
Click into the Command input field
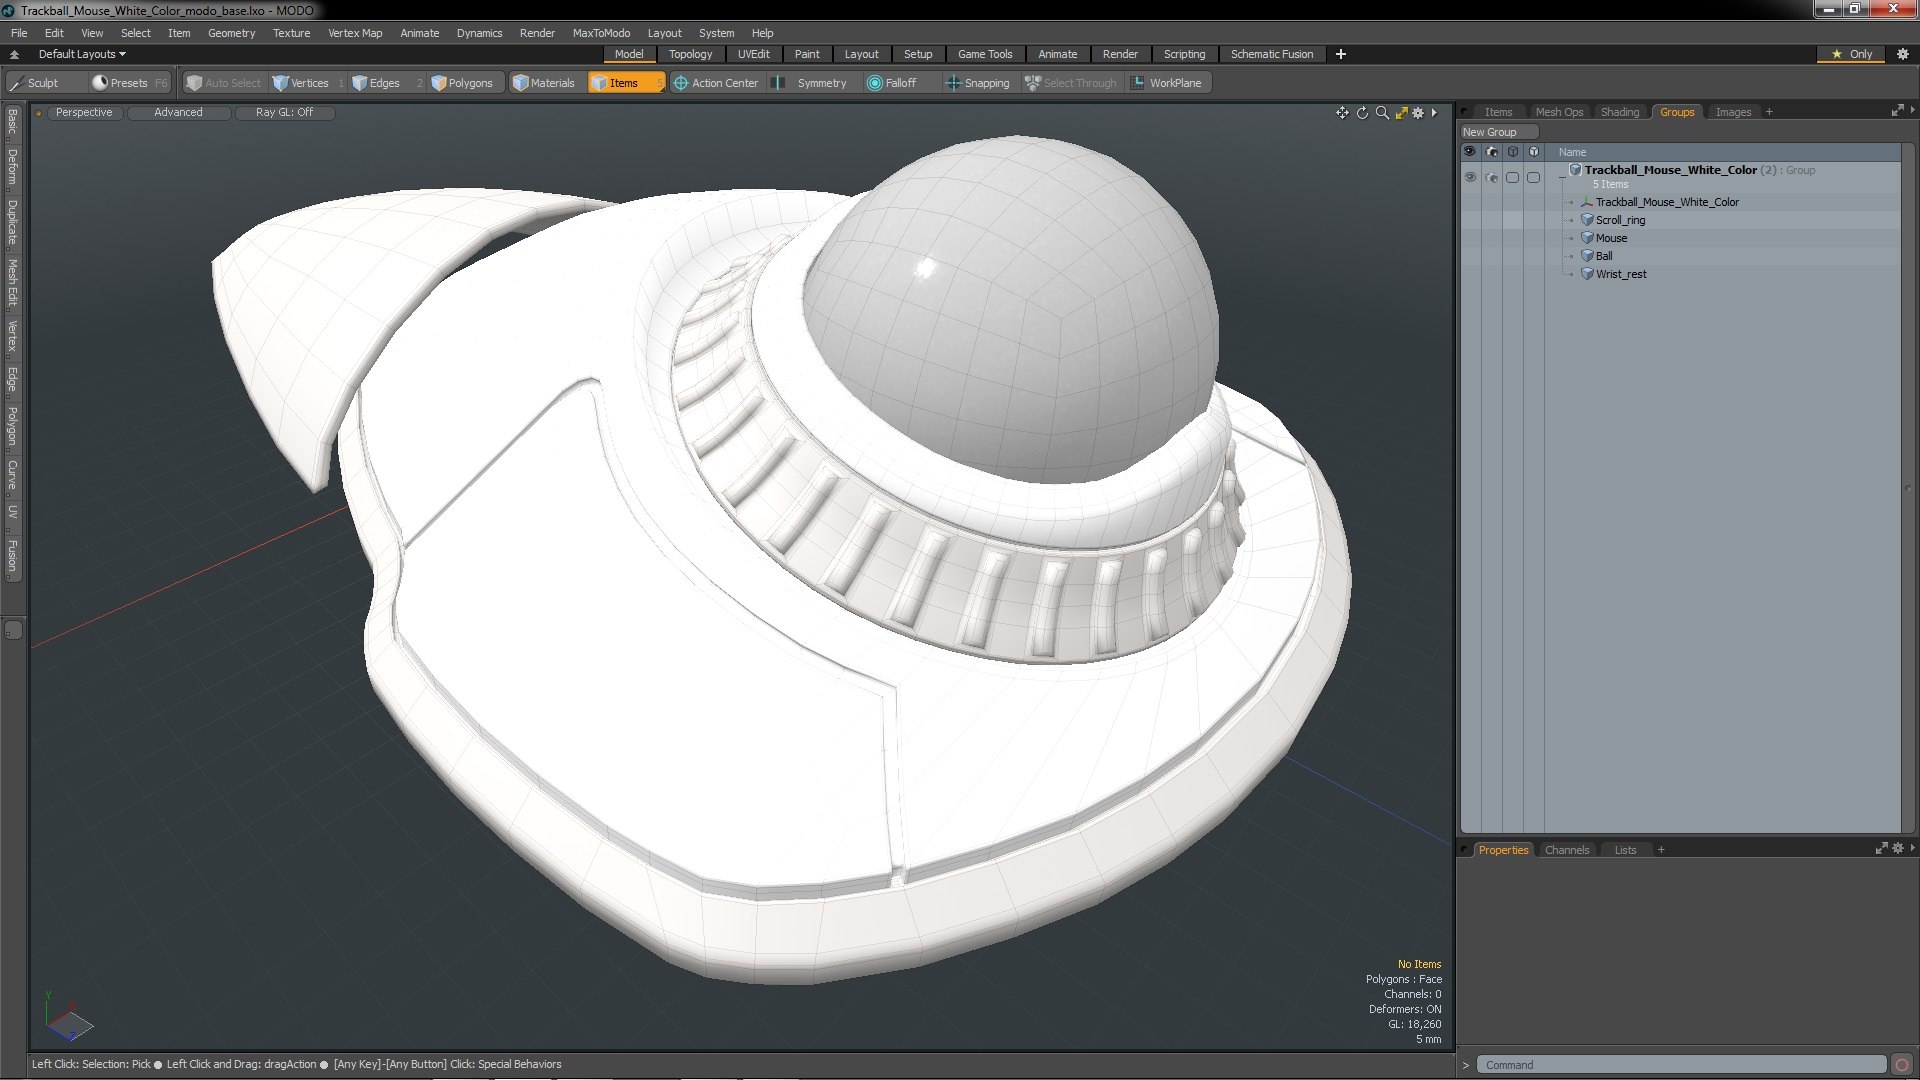point(1680,1065)
